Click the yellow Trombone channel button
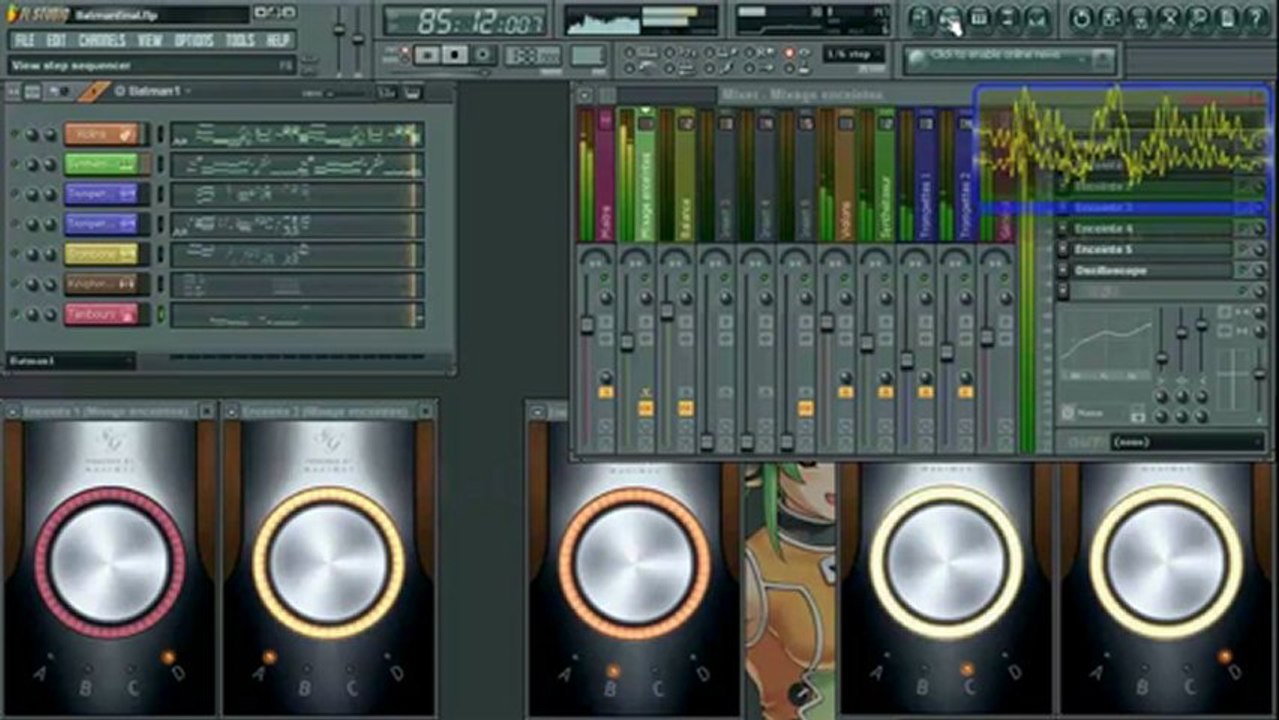This screenshot has width=1279, height=720. tap(101, 254)
